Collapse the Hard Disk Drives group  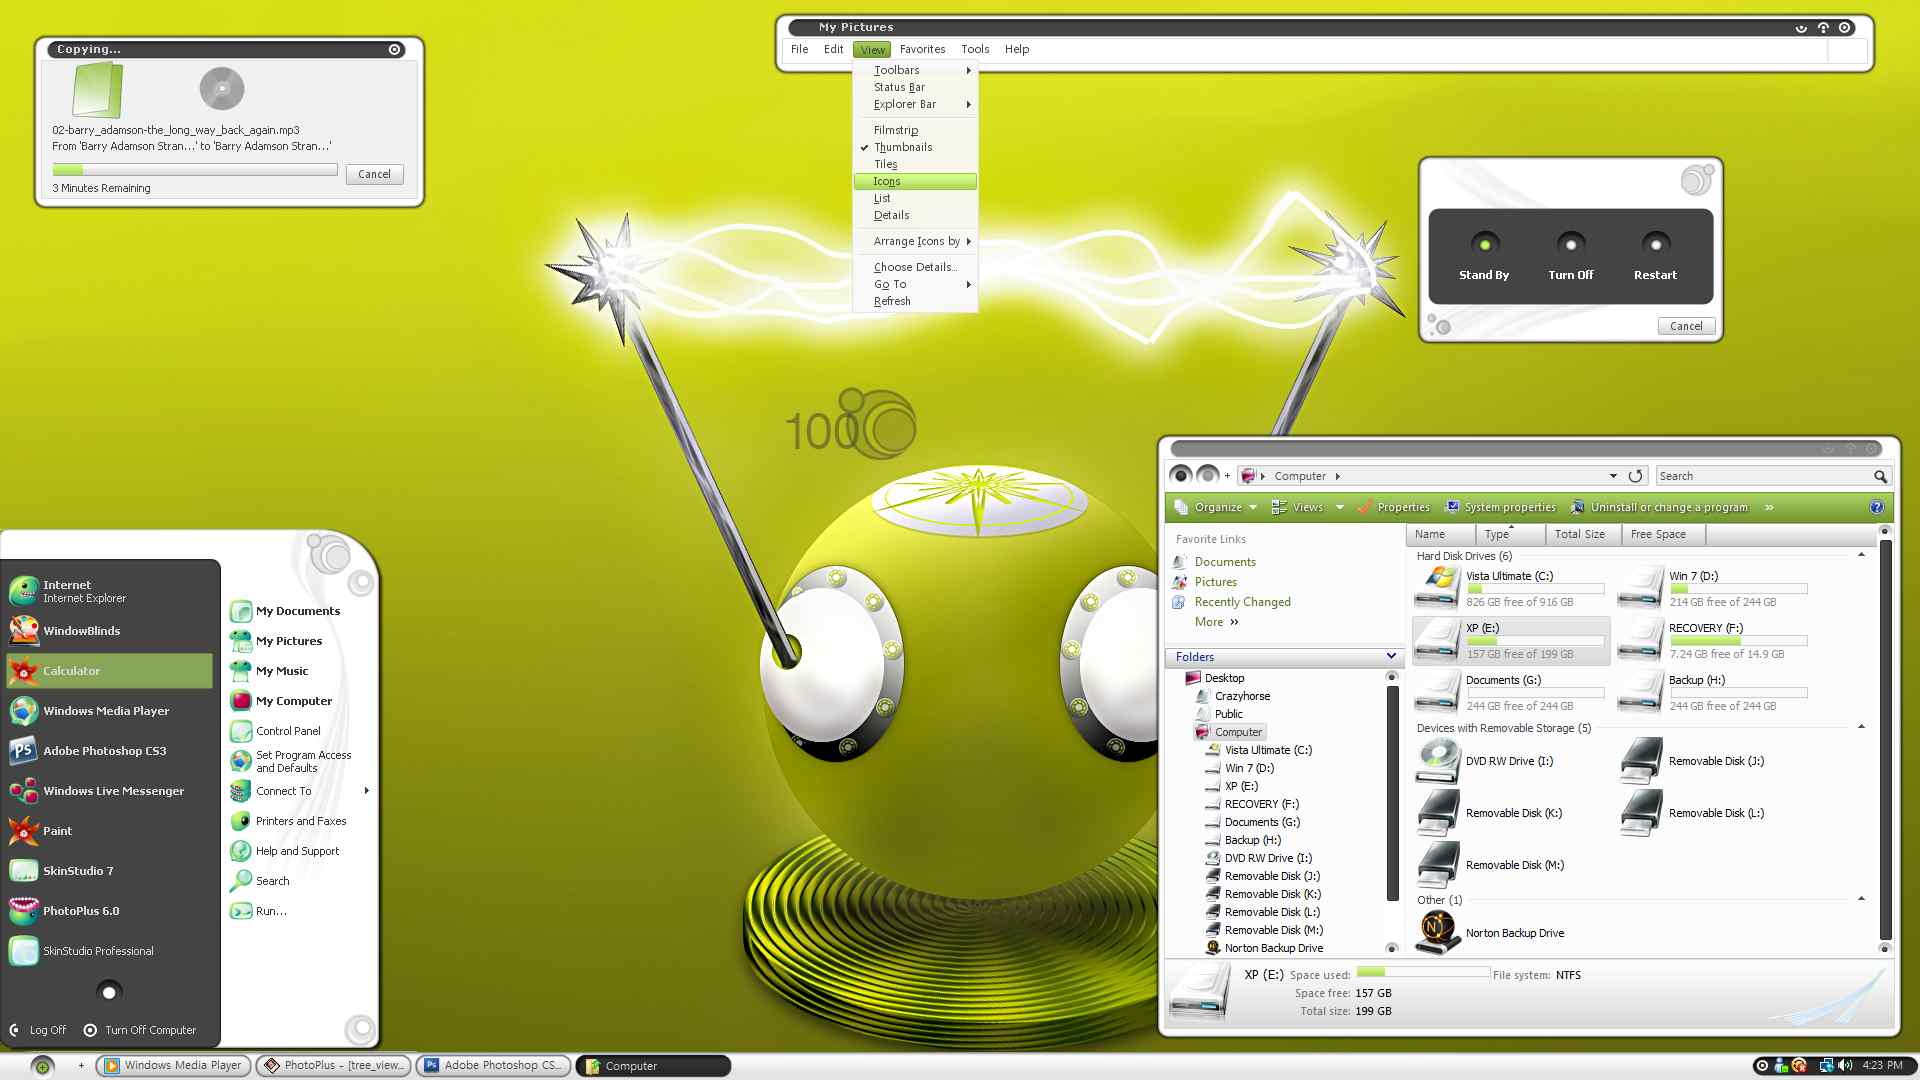[x=1861, y=555]
